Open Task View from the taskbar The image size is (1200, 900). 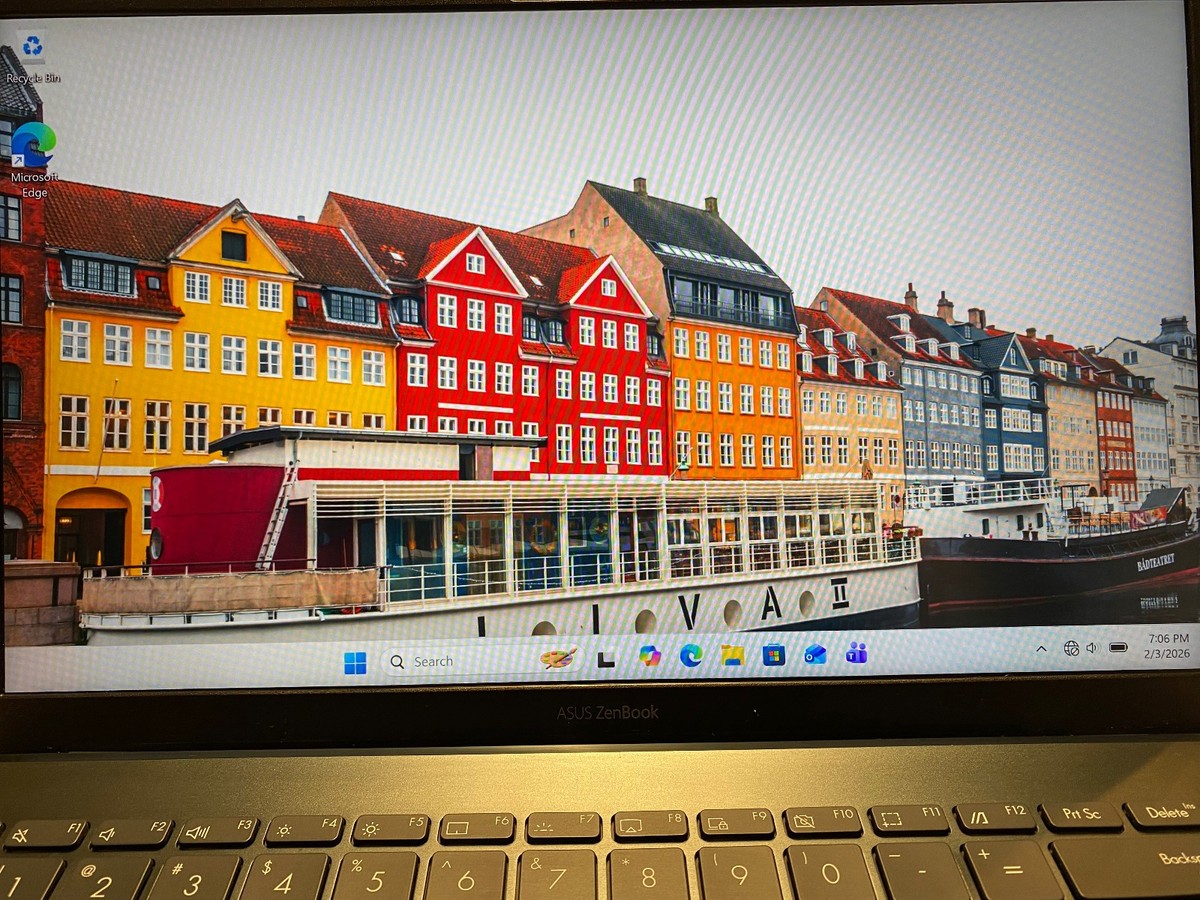click(606, 658)
